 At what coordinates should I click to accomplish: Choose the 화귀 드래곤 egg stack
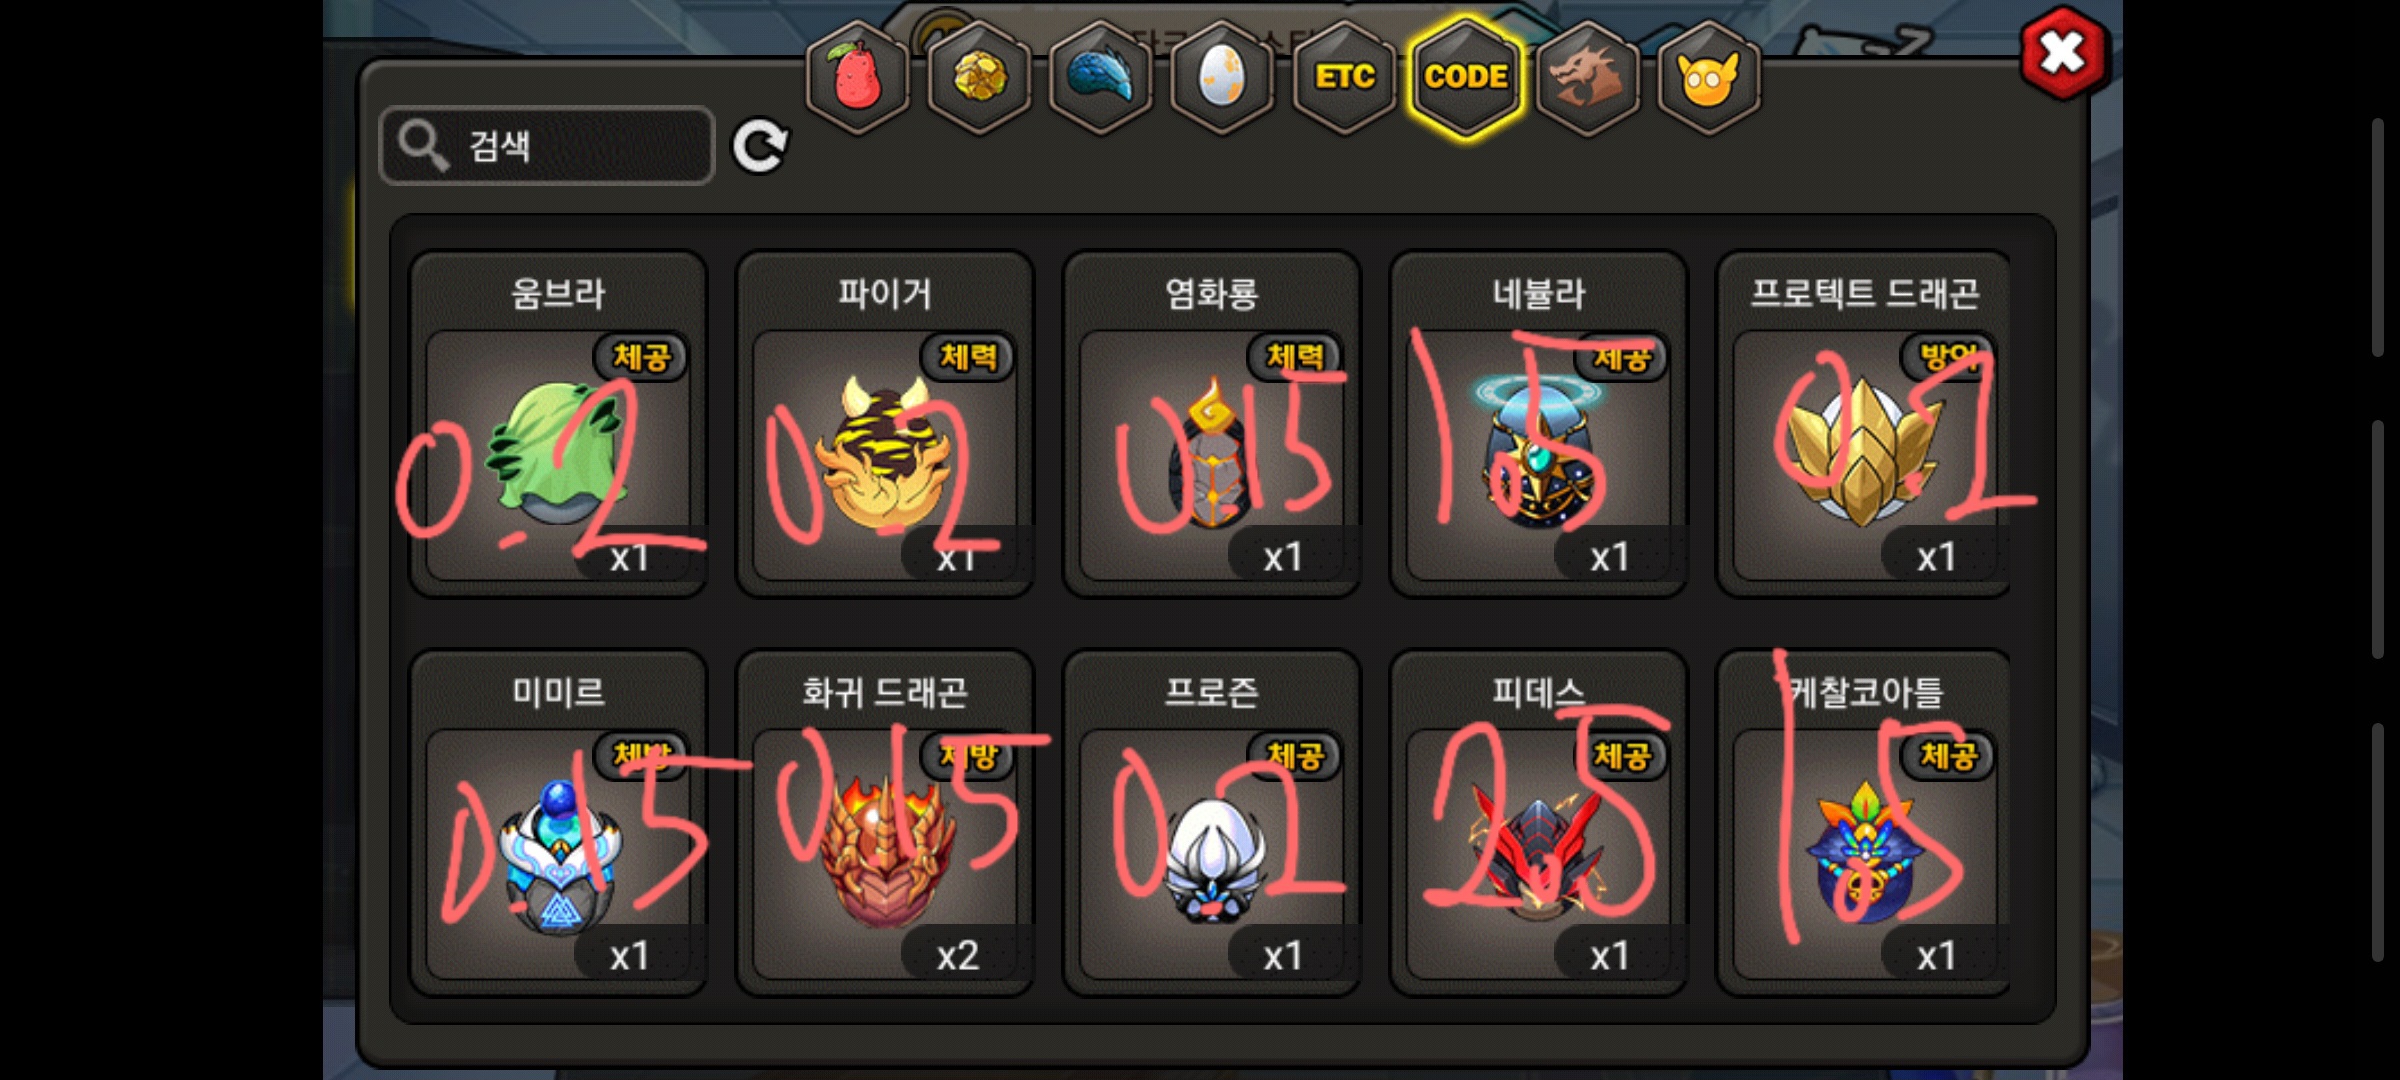tap(885, 823)
